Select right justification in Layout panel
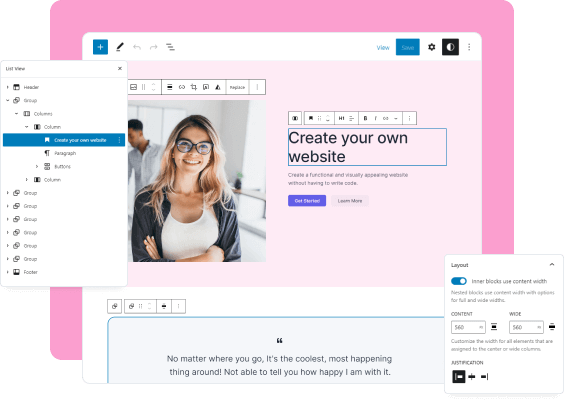The height and width of the screenshot is (400, 566). coord(484,377)
